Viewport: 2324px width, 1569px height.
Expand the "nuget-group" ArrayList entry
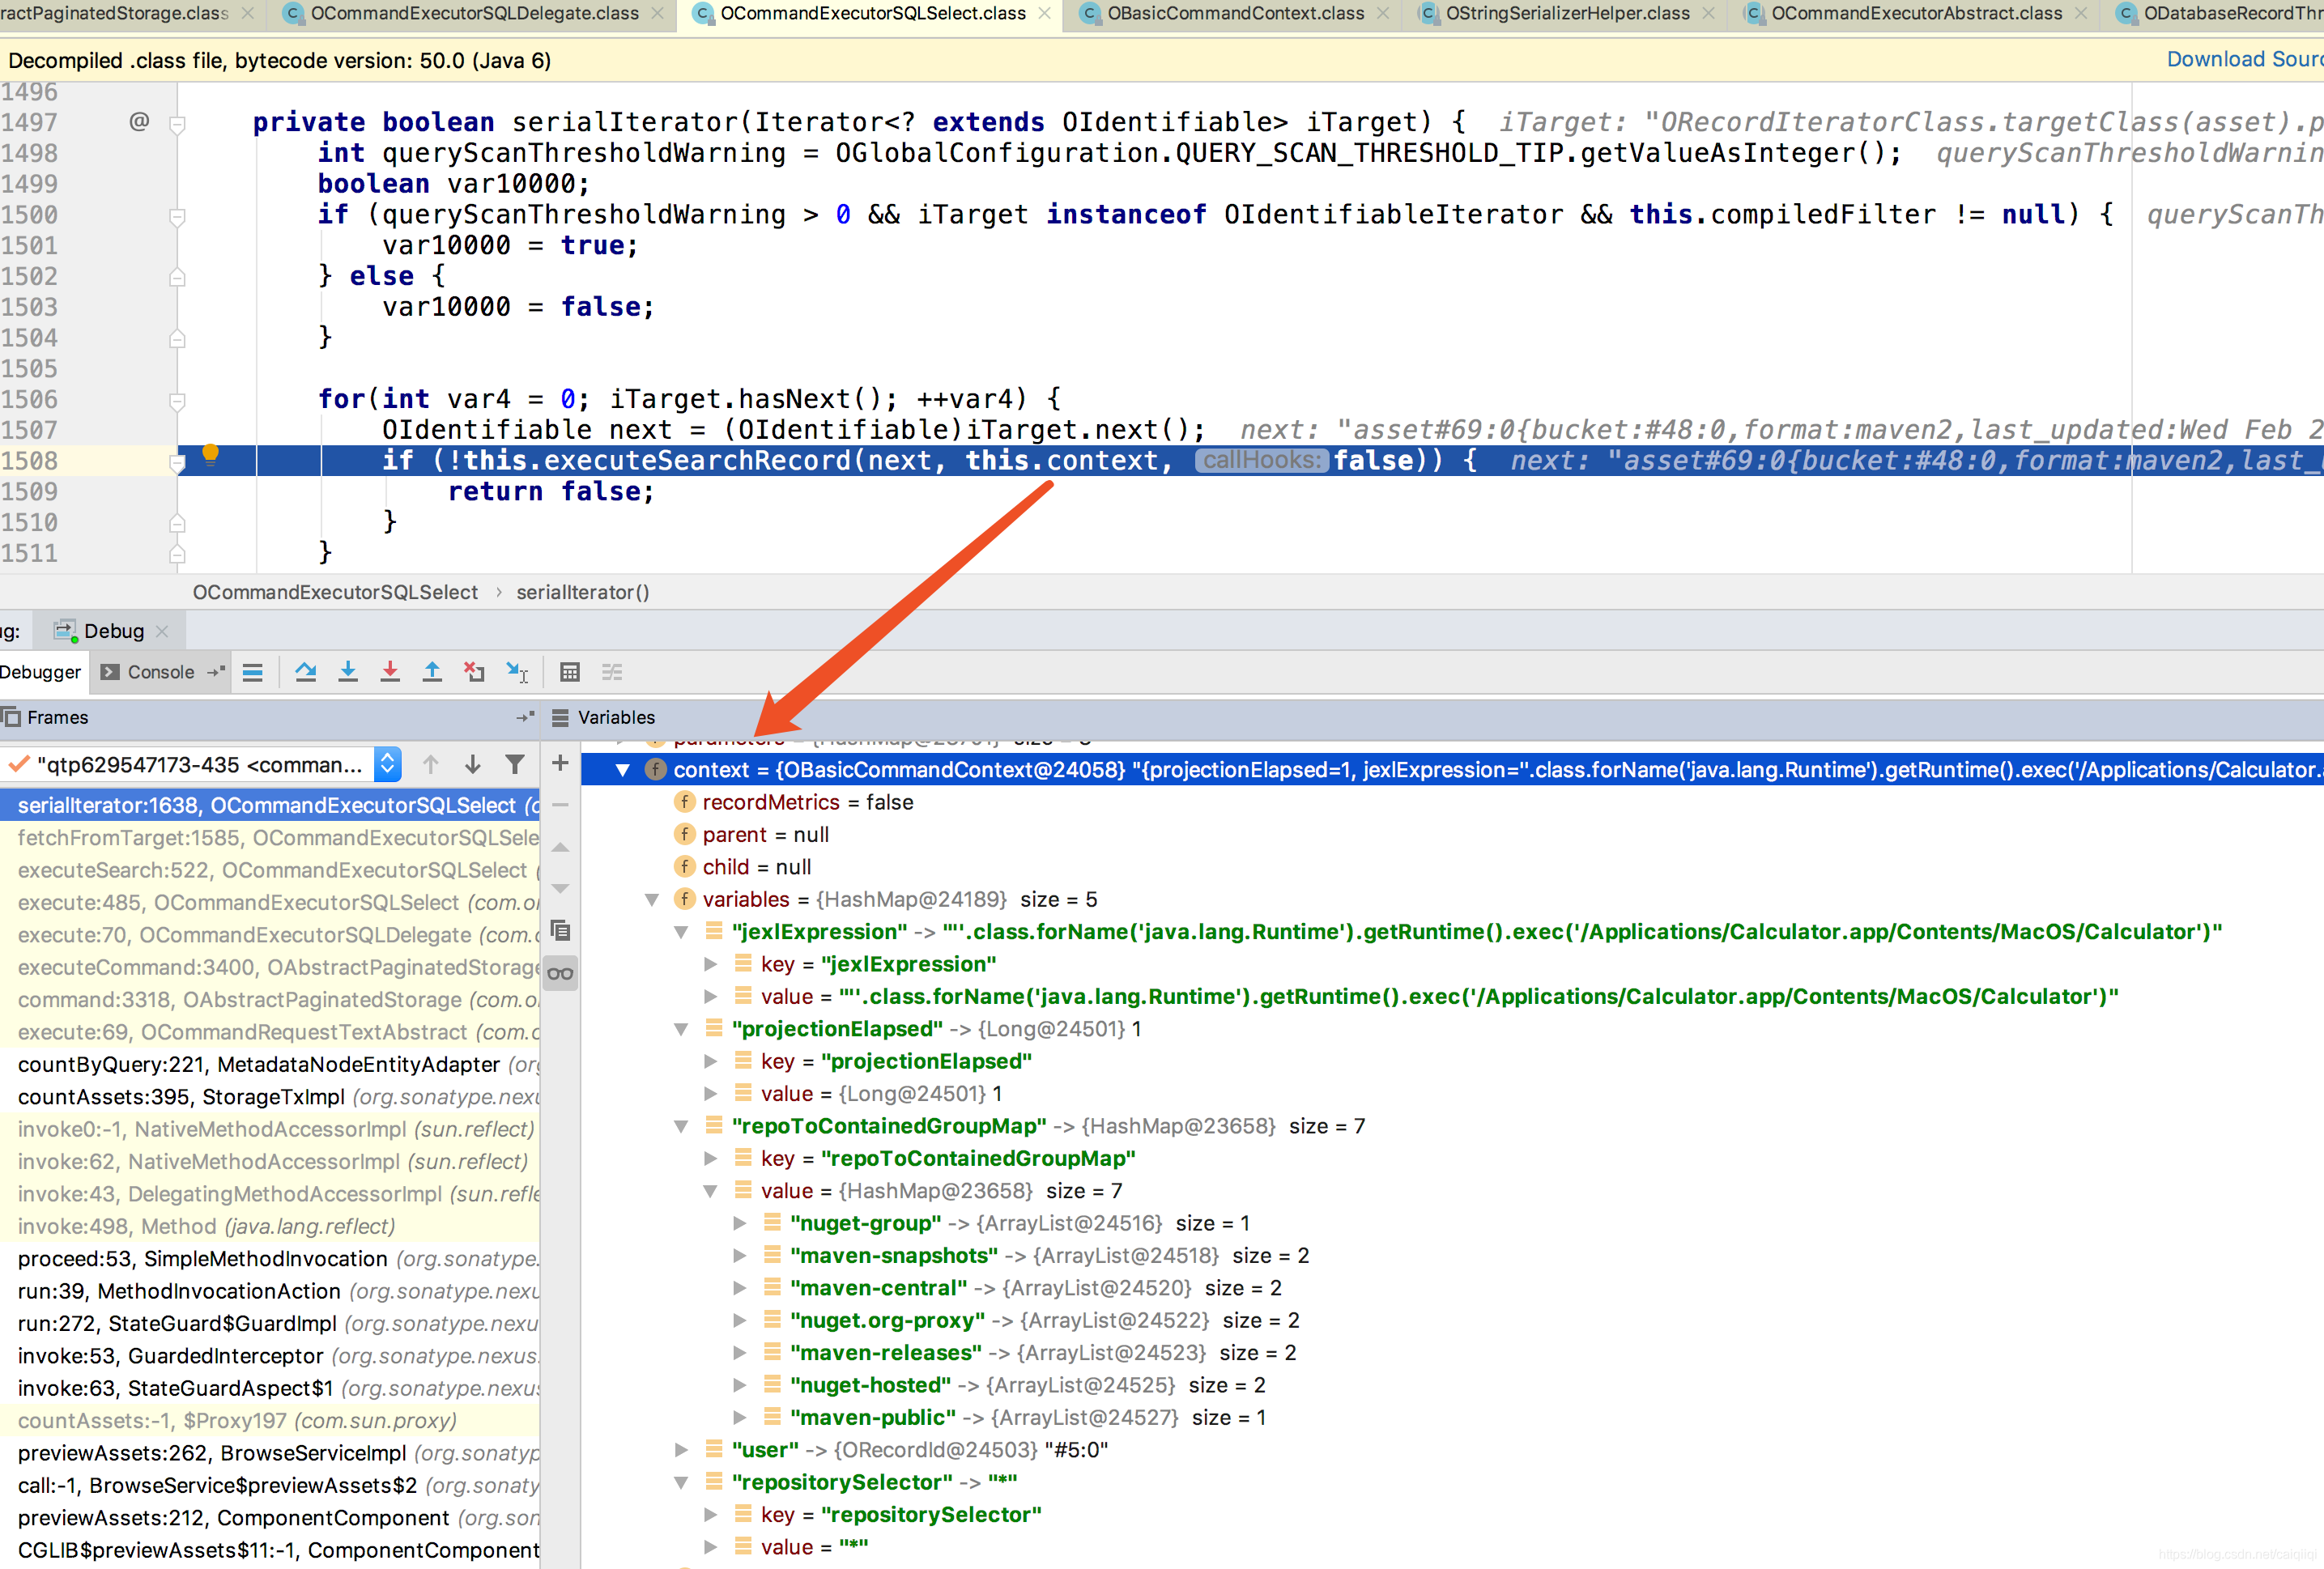739,1223
